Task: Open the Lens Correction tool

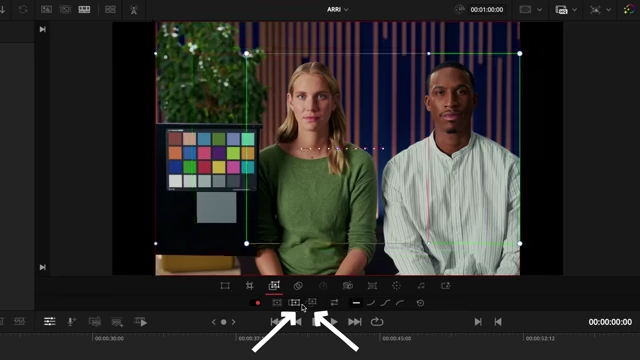Action: pyautogui.click(x=372, y=286)
